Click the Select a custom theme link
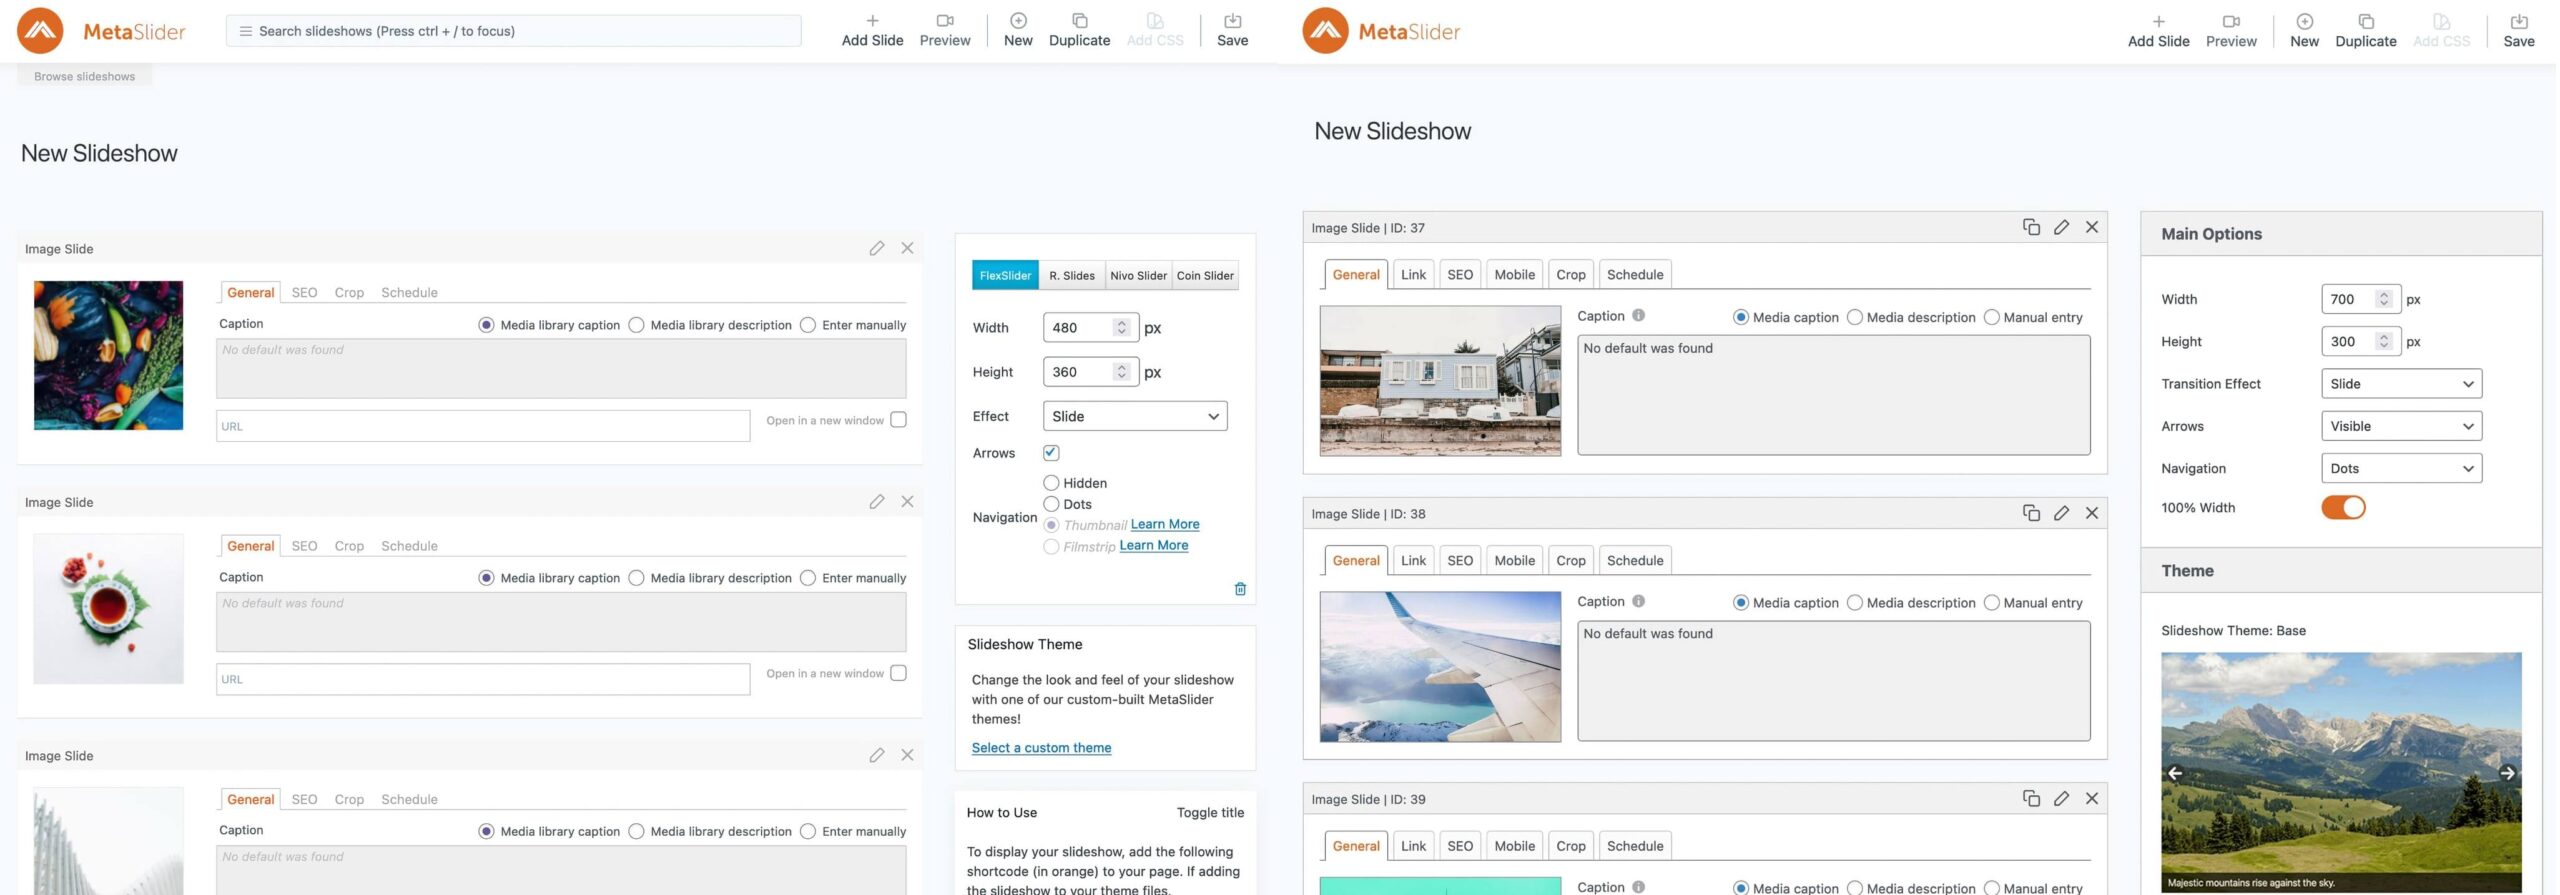Image resolution: width=2560 pixels, height=895 pixels. [1041, 748]
